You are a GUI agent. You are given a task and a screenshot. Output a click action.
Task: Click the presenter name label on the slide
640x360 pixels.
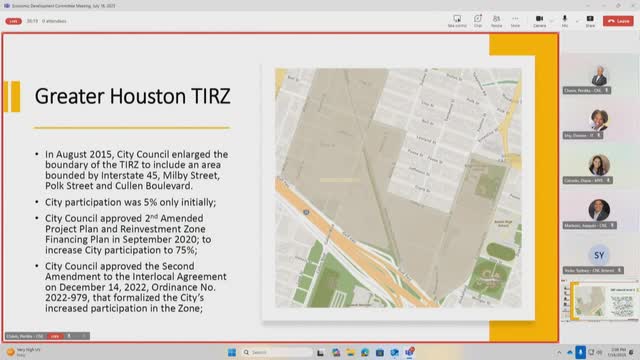click(24, 336)
